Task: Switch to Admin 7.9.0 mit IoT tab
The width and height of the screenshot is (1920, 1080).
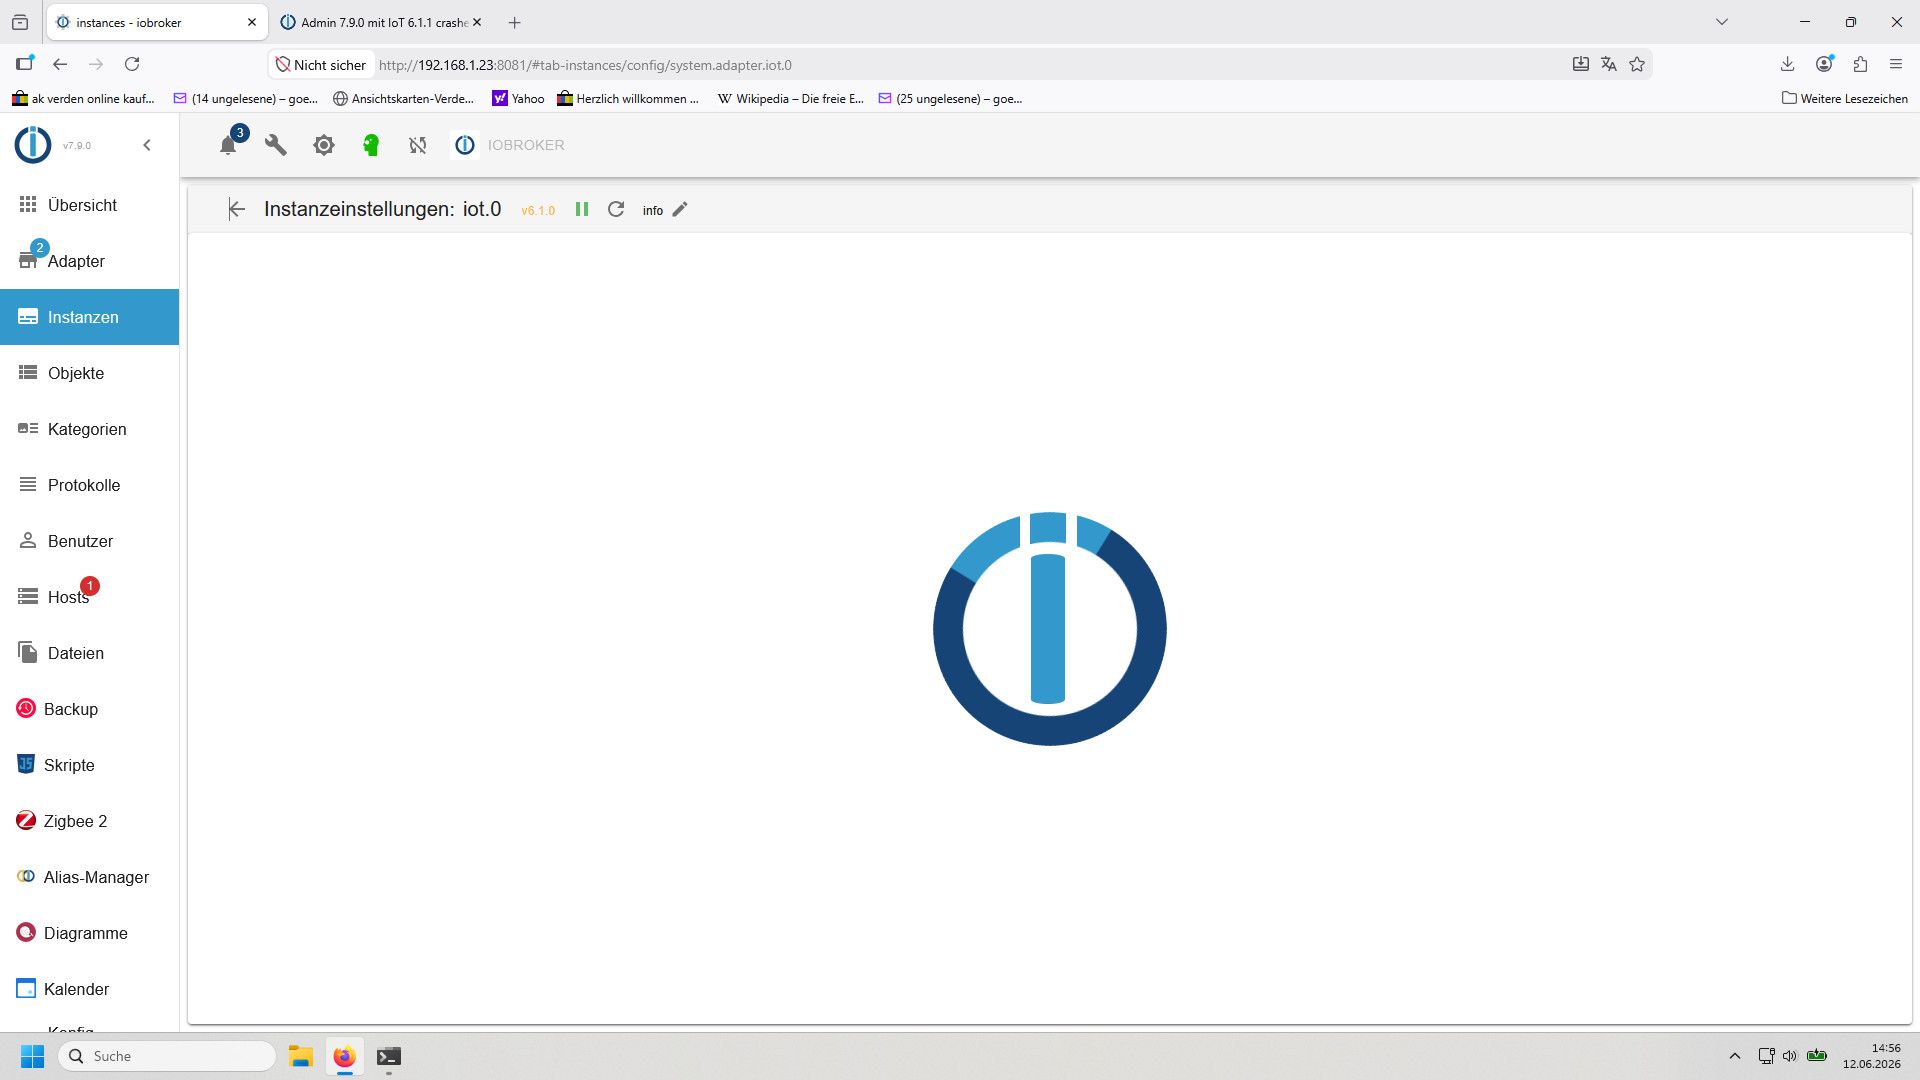Action: (381, 22)
